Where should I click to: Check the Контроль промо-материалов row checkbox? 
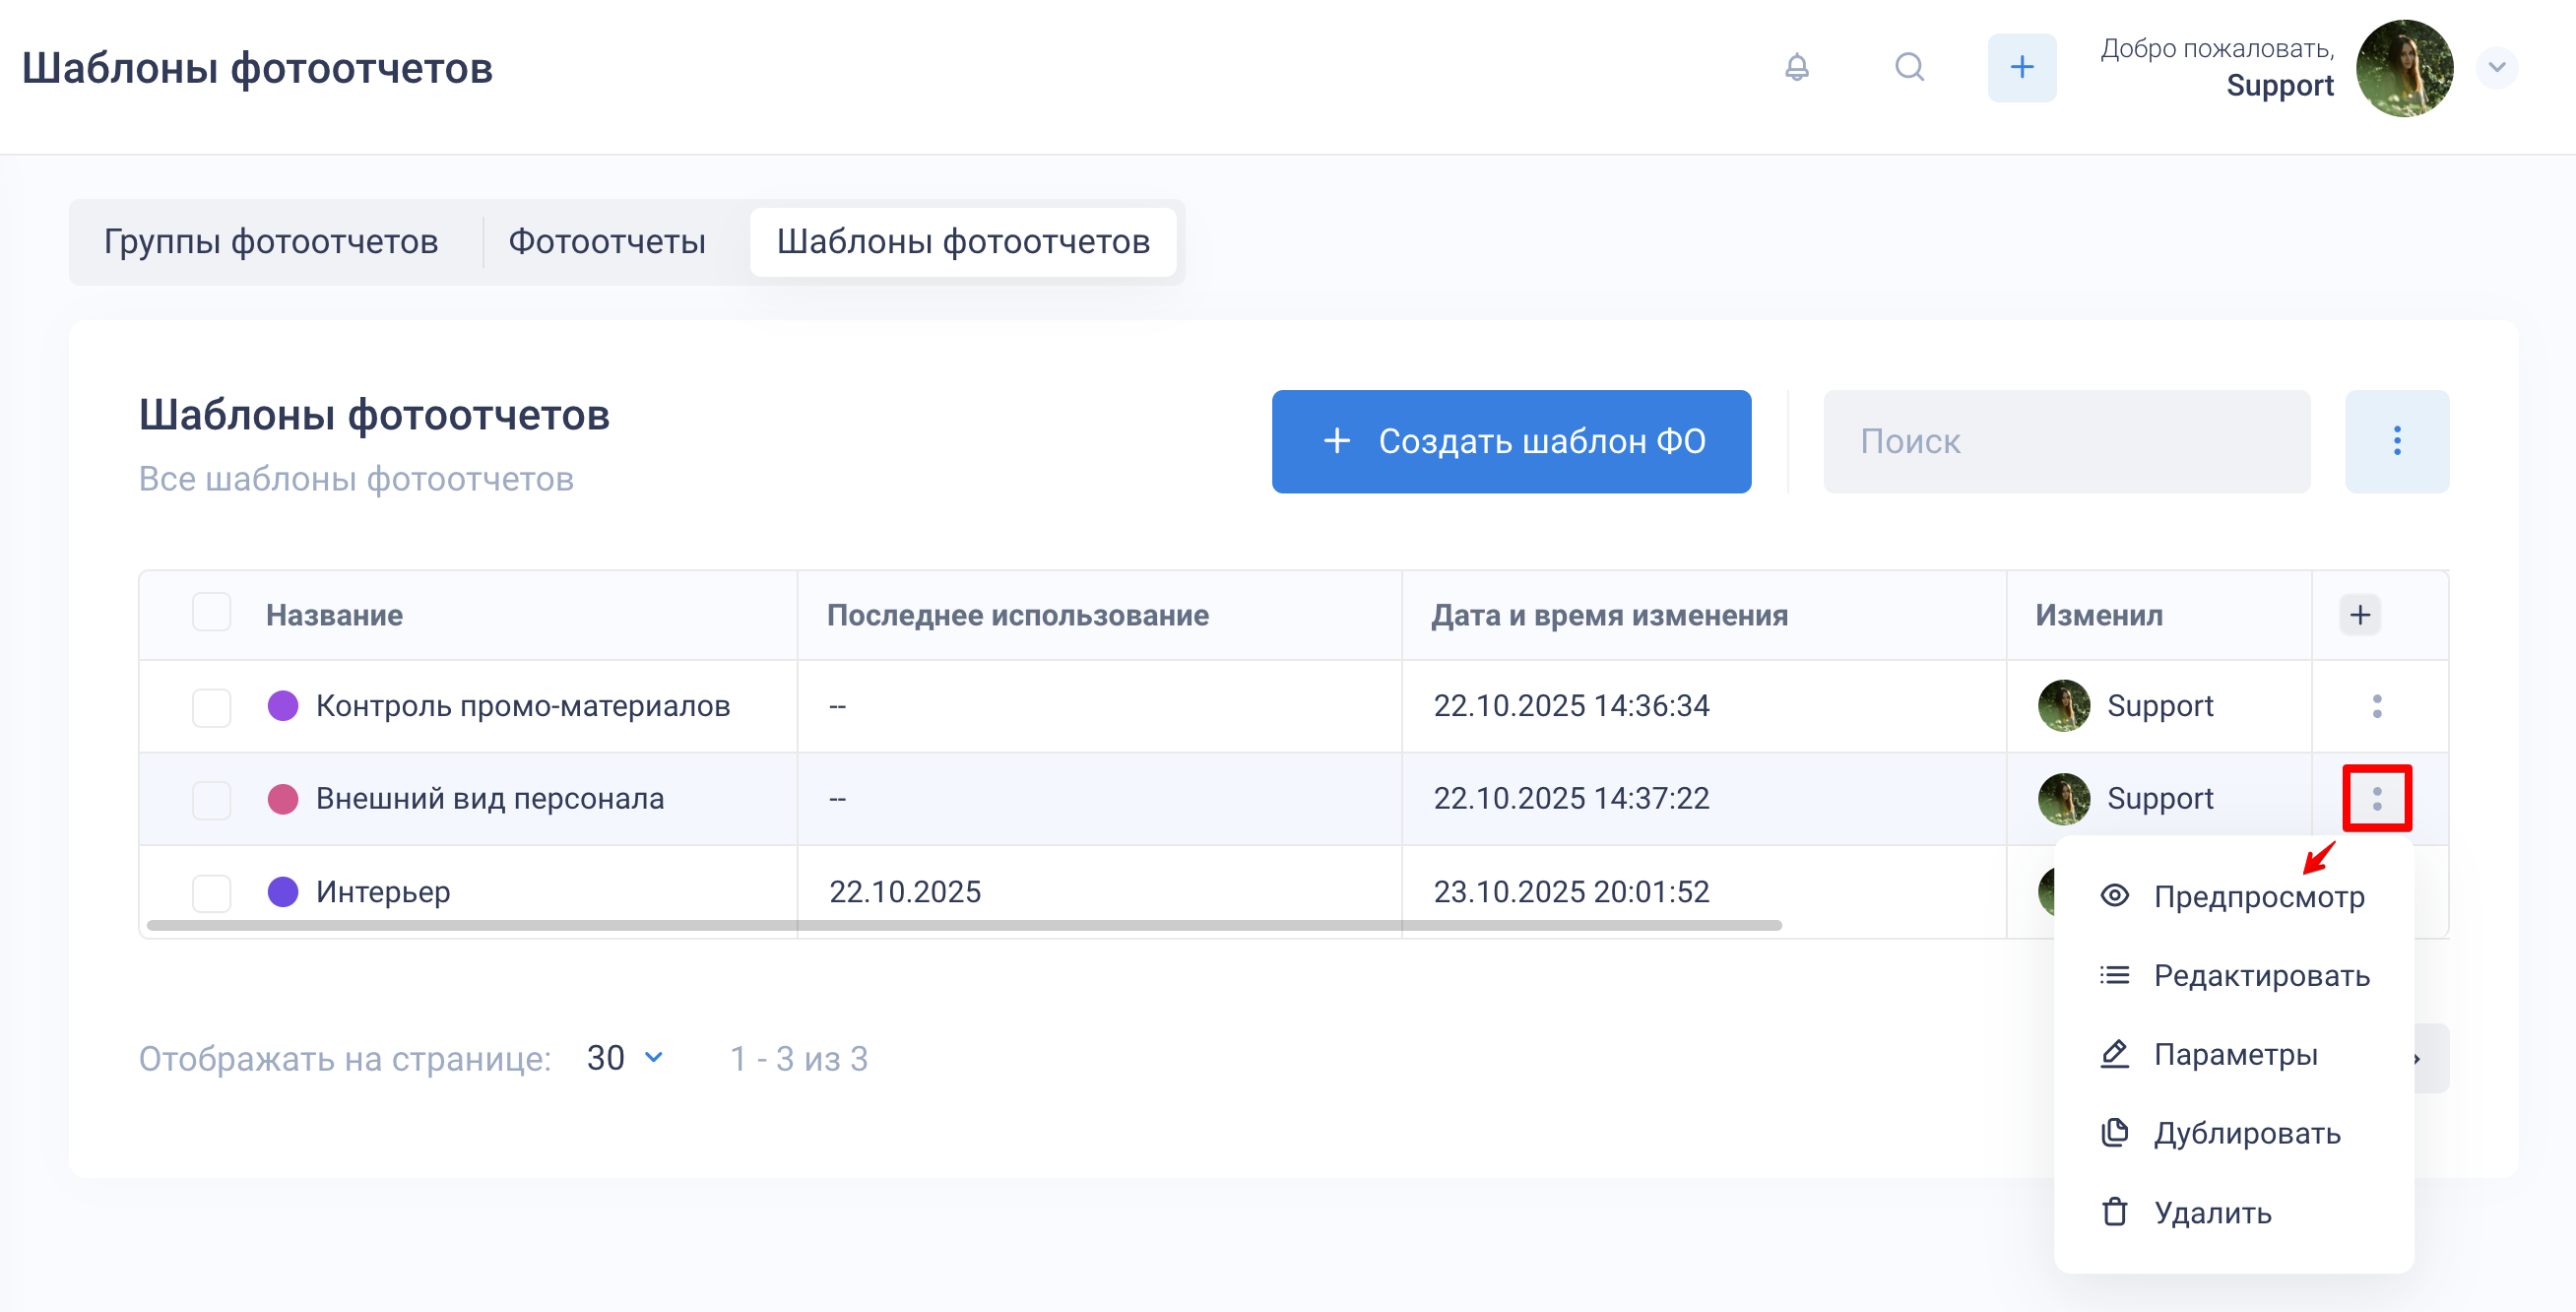pyautogui.click(x=211, y=707)
